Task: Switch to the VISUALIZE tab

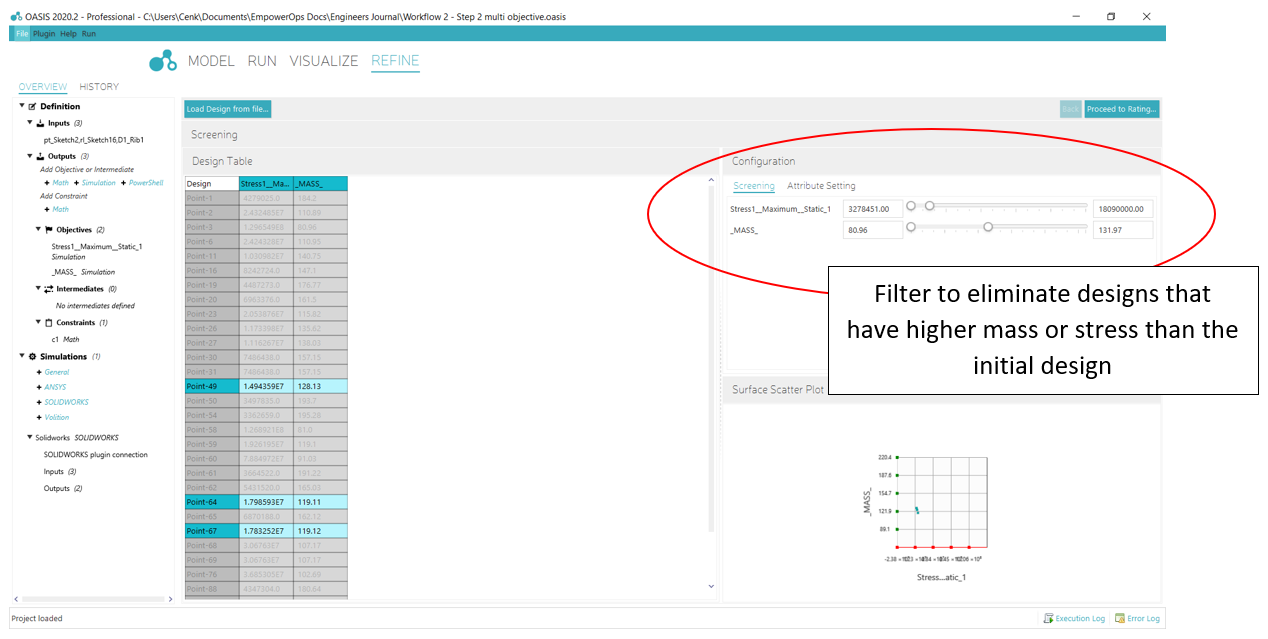Action: point(324,61)
